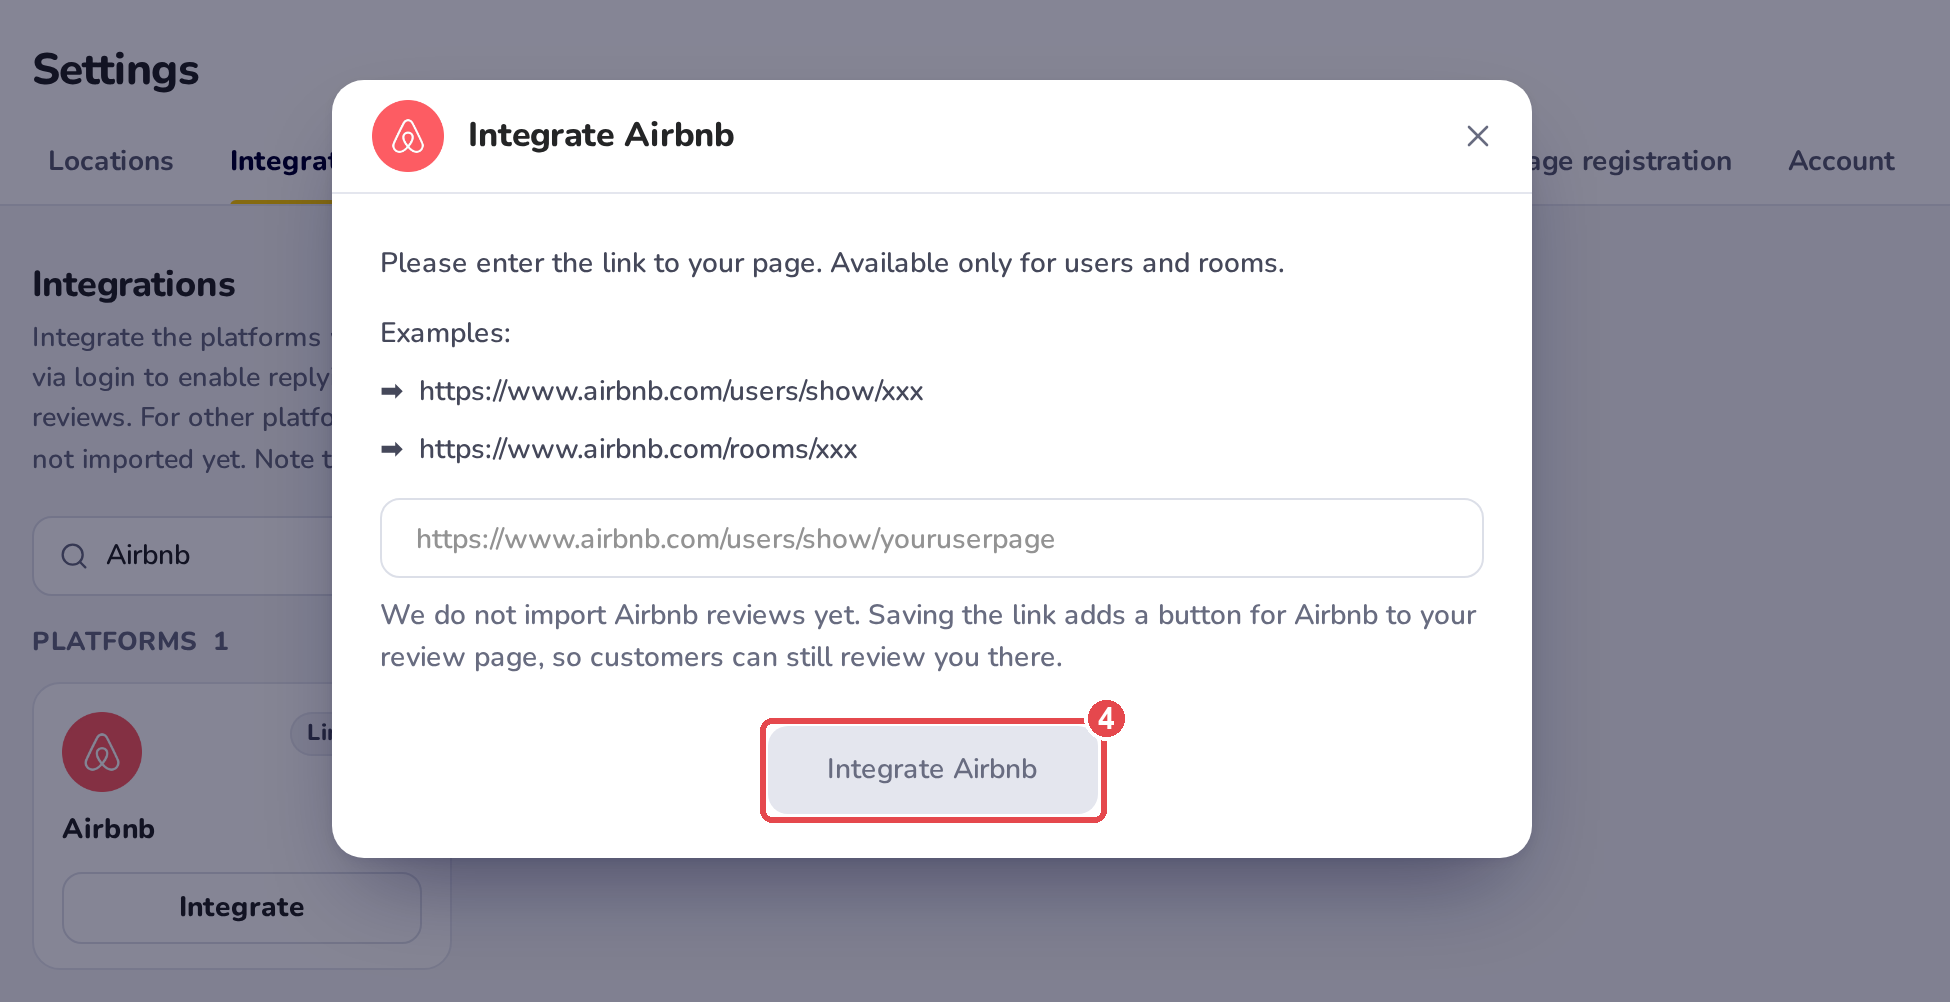Click the Integrations section heading

coord(134,284)
